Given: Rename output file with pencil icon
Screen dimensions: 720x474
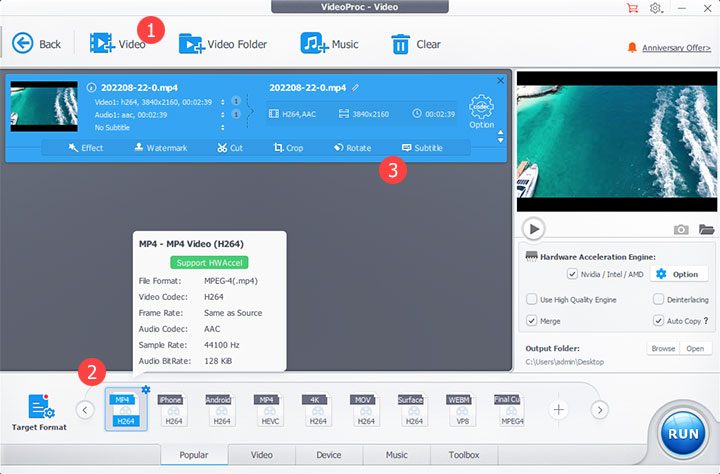Looking at the screenshot, I should coord(355,88).
